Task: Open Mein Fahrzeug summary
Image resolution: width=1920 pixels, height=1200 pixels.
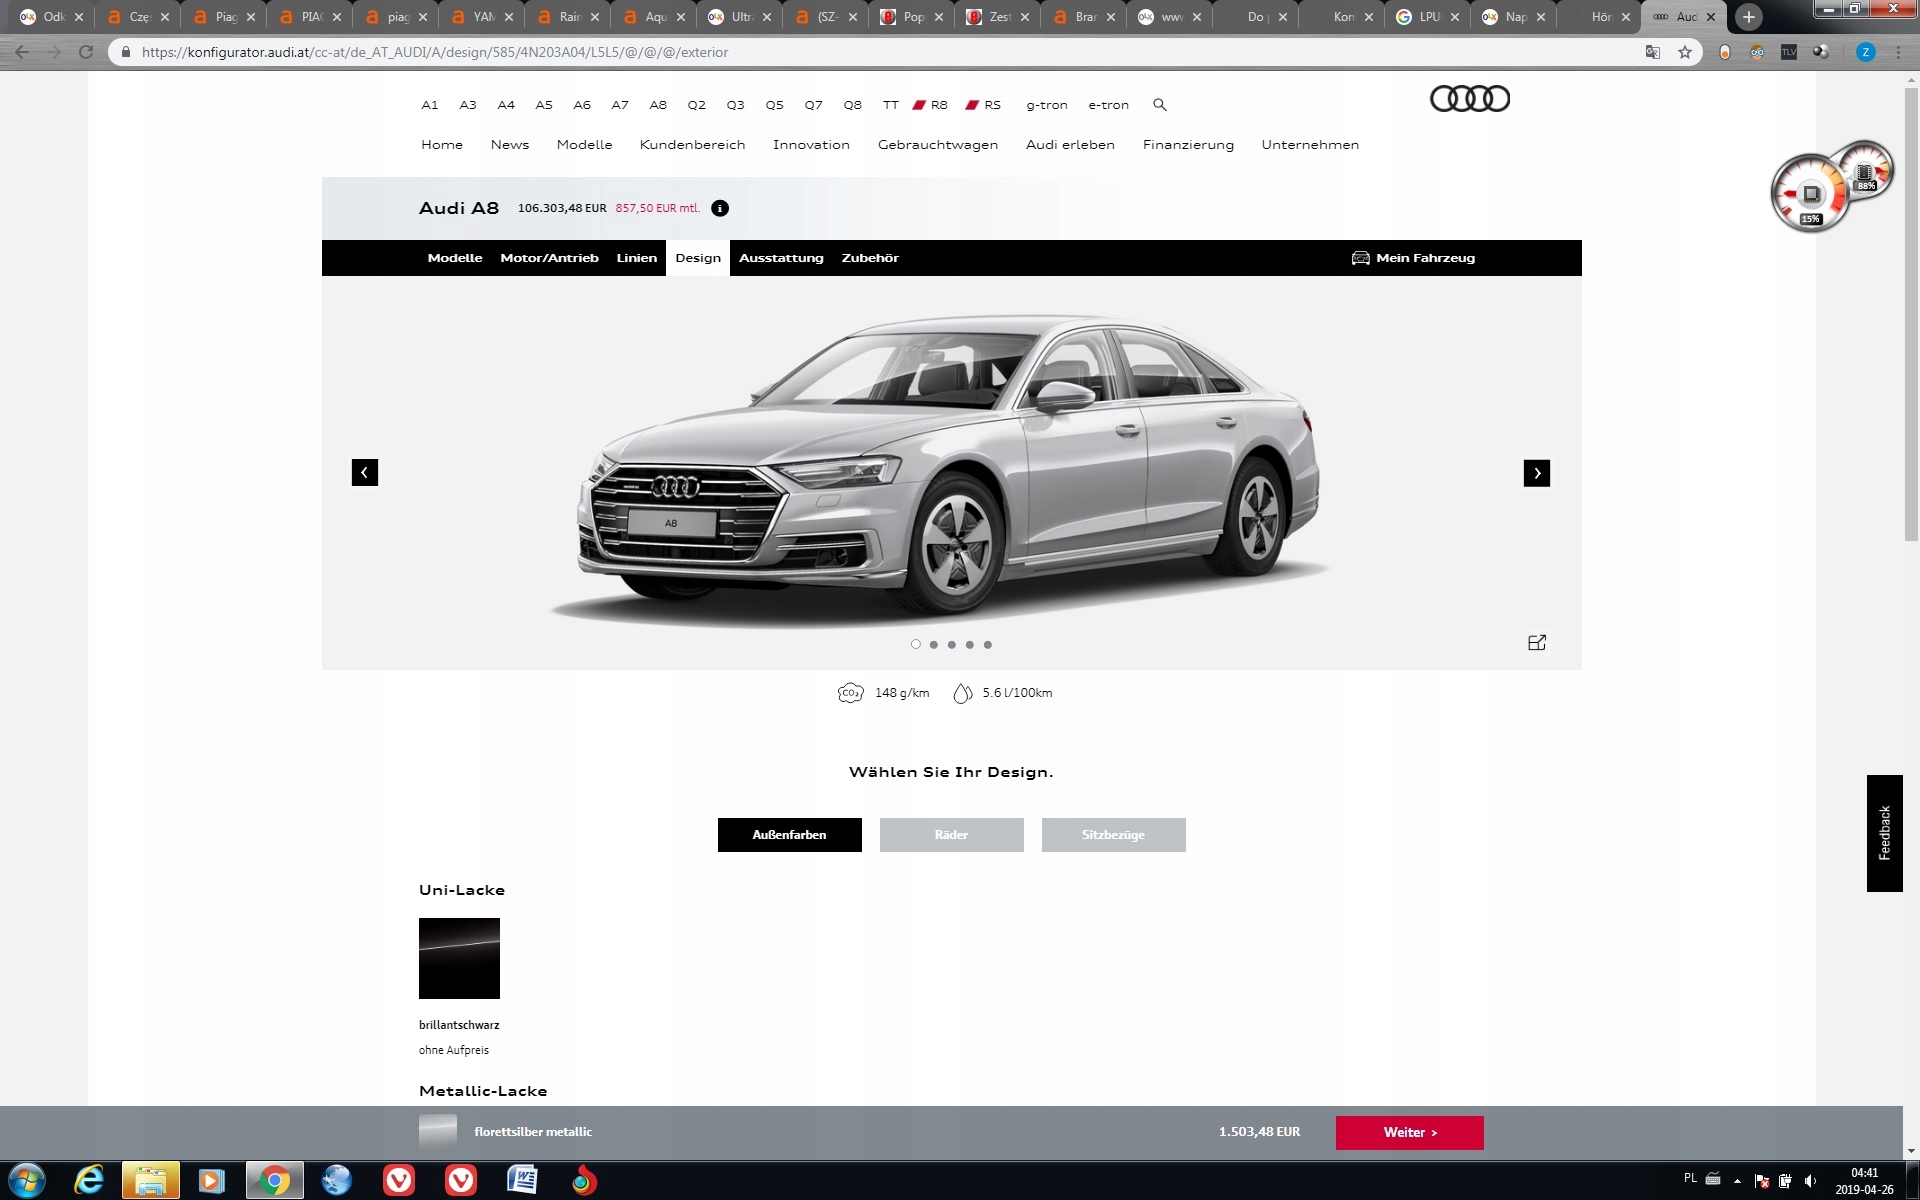Action: coord(1413,258)
